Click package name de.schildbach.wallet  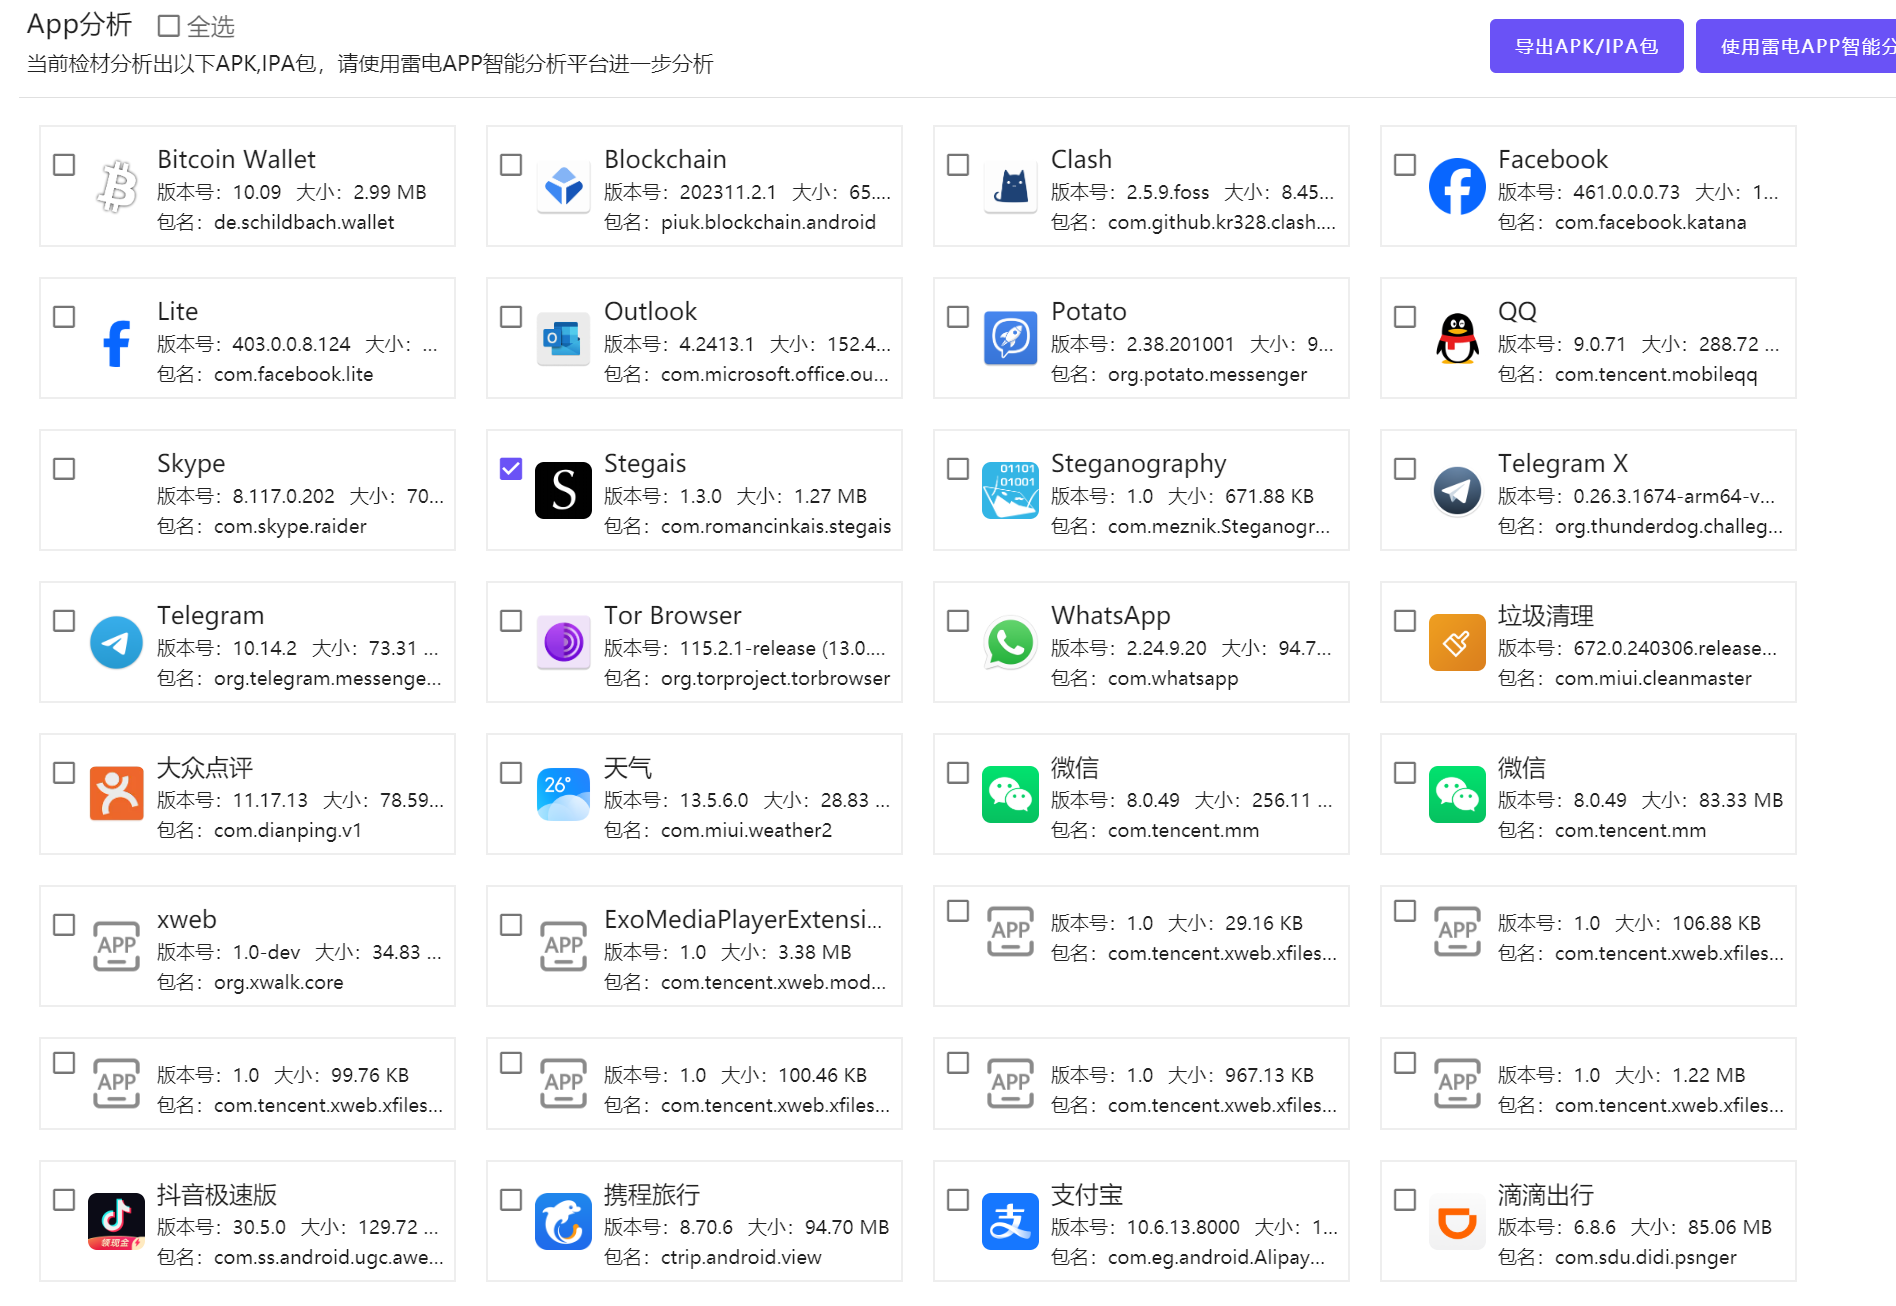pos(304,222)
